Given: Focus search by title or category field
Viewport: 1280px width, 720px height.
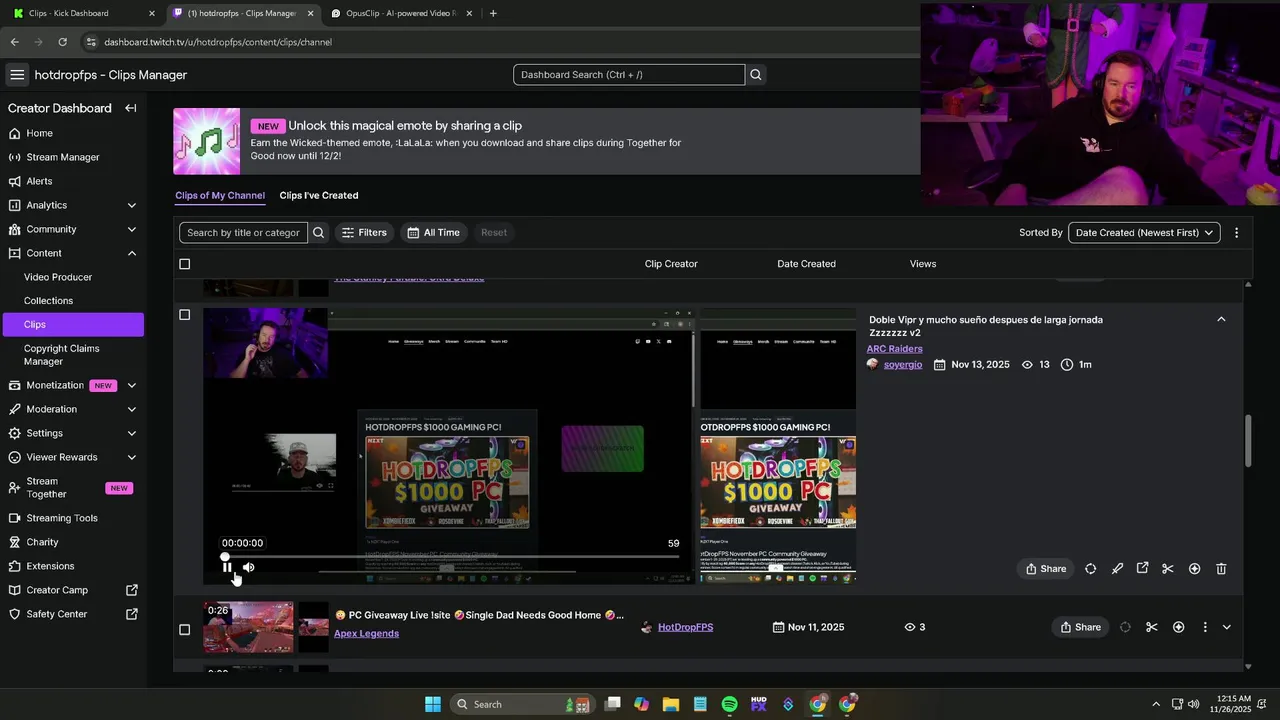Looking at the screenshot, I should click(x=243, y=233).
